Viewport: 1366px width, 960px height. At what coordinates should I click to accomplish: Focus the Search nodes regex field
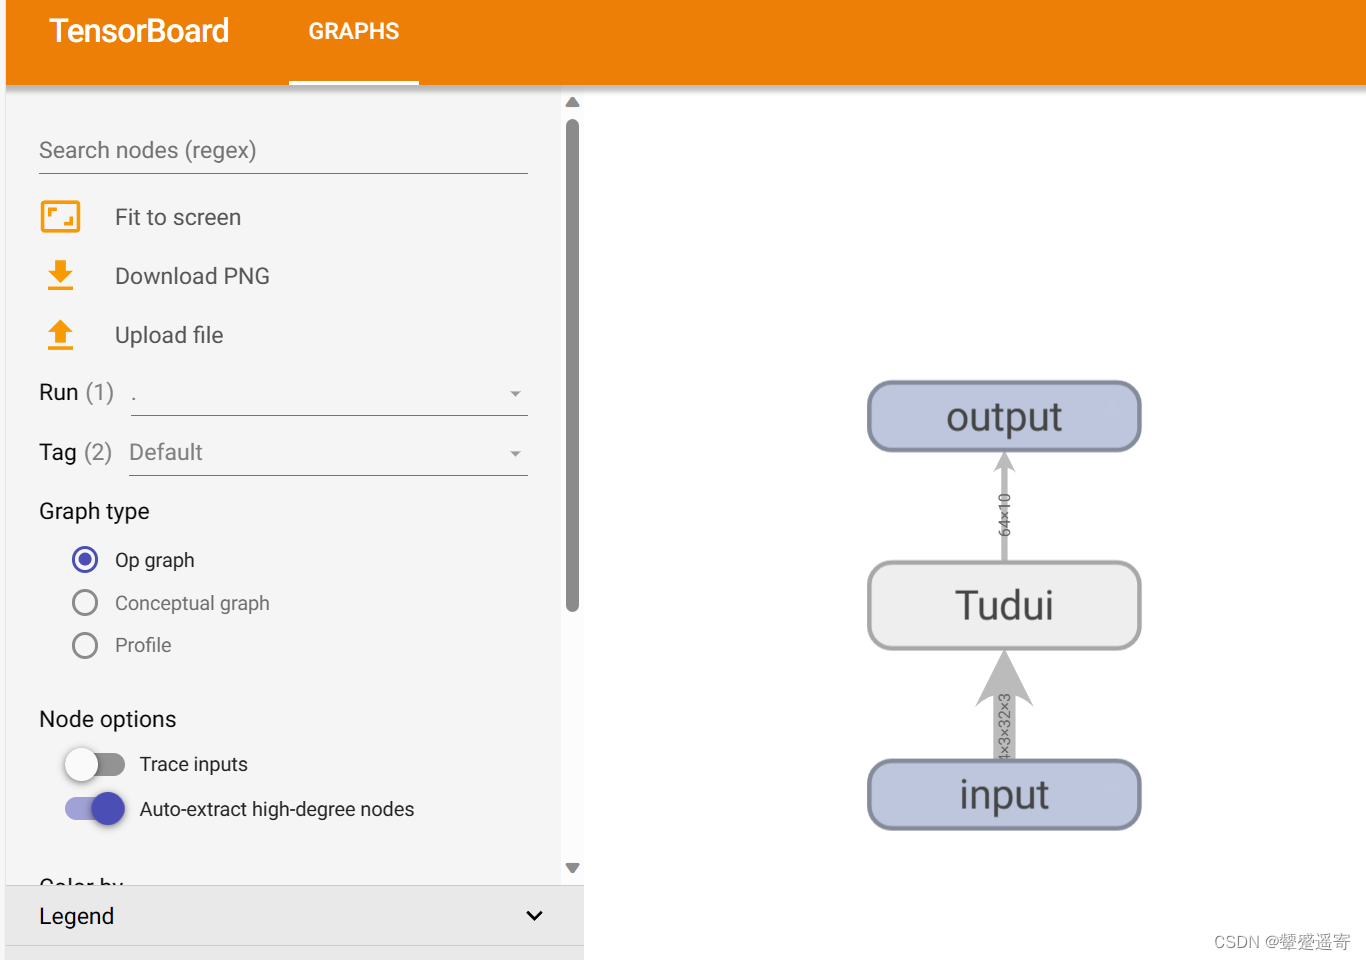[283, 151]
